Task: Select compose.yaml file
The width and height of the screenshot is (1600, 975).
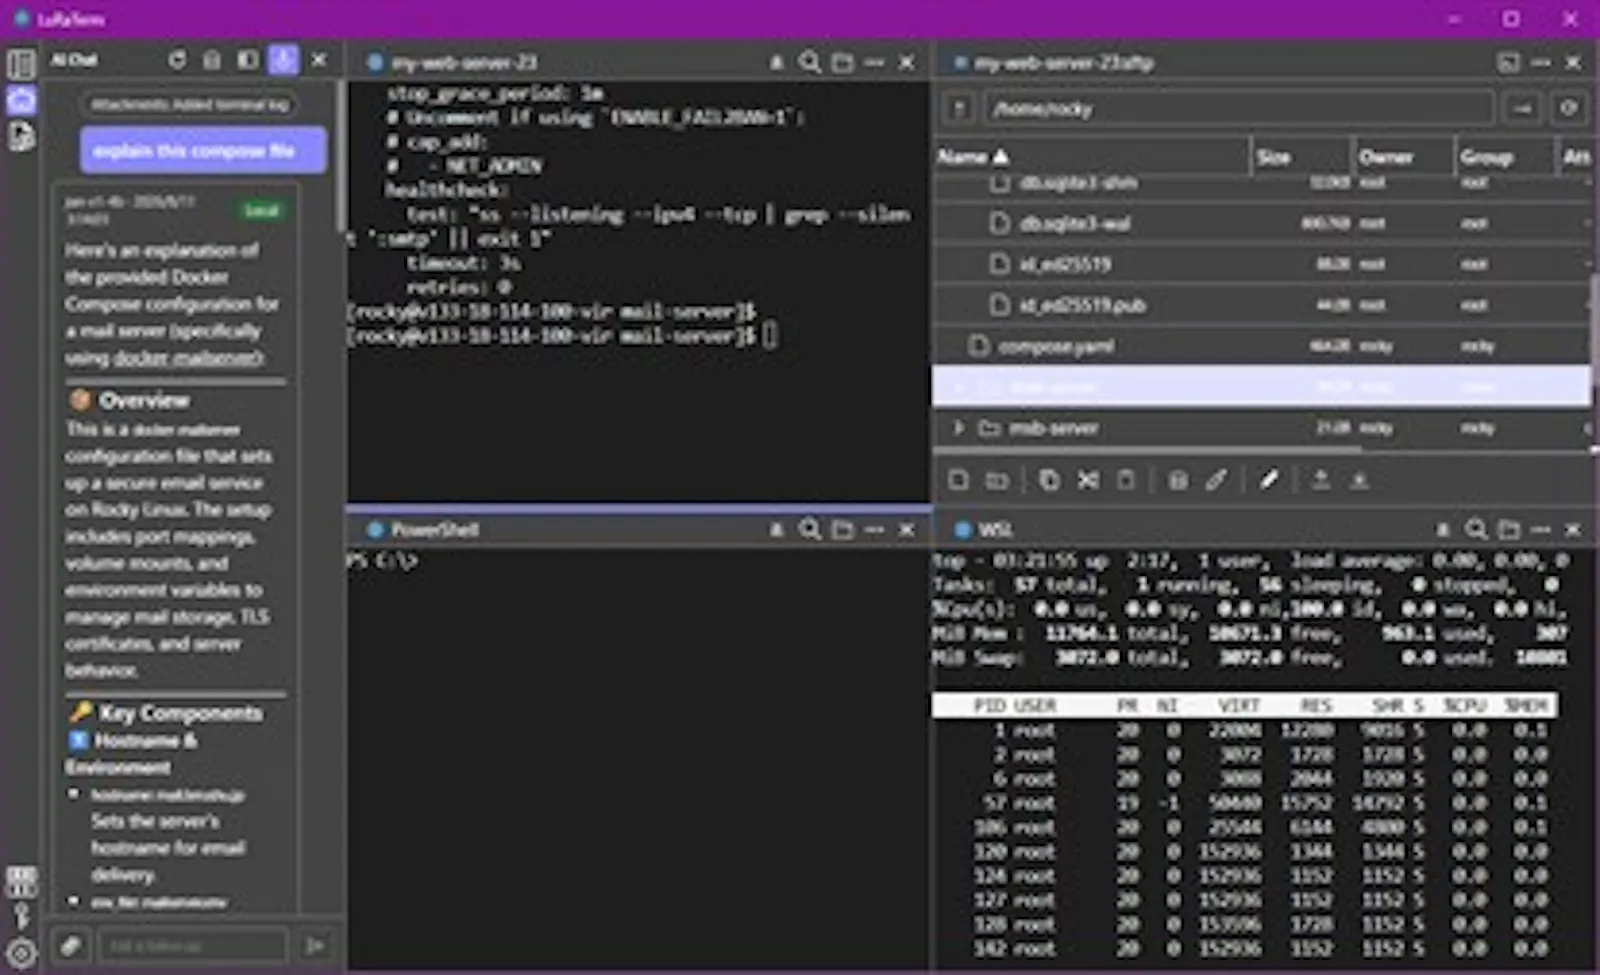Action: [x=1262, y=346]
